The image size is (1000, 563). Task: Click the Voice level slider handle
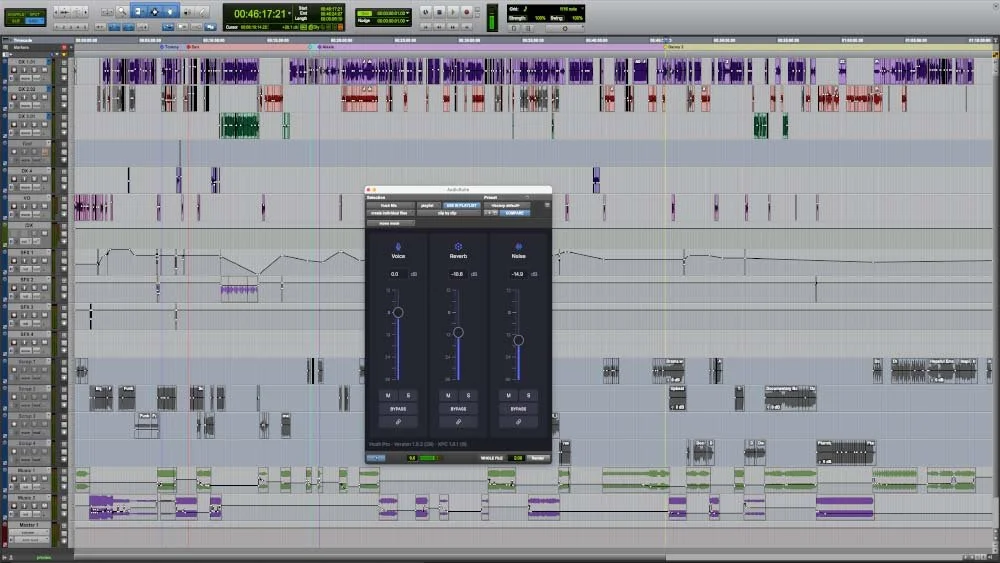tap(398, 312)
